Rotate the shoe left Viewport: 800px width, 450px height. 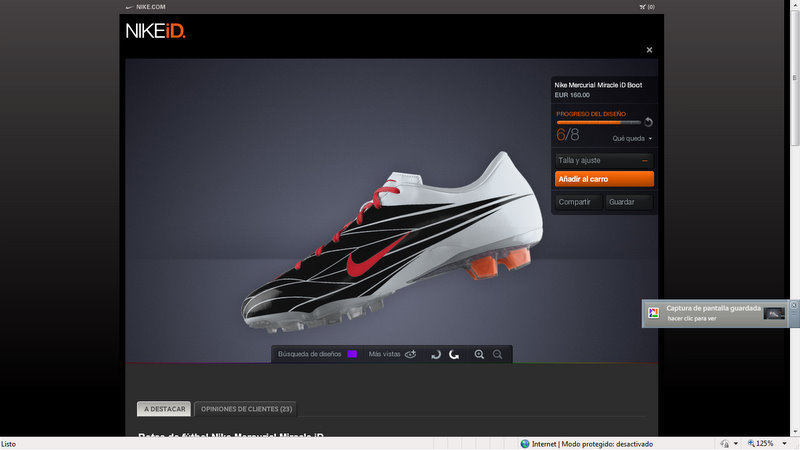click(x=436, y=355)
